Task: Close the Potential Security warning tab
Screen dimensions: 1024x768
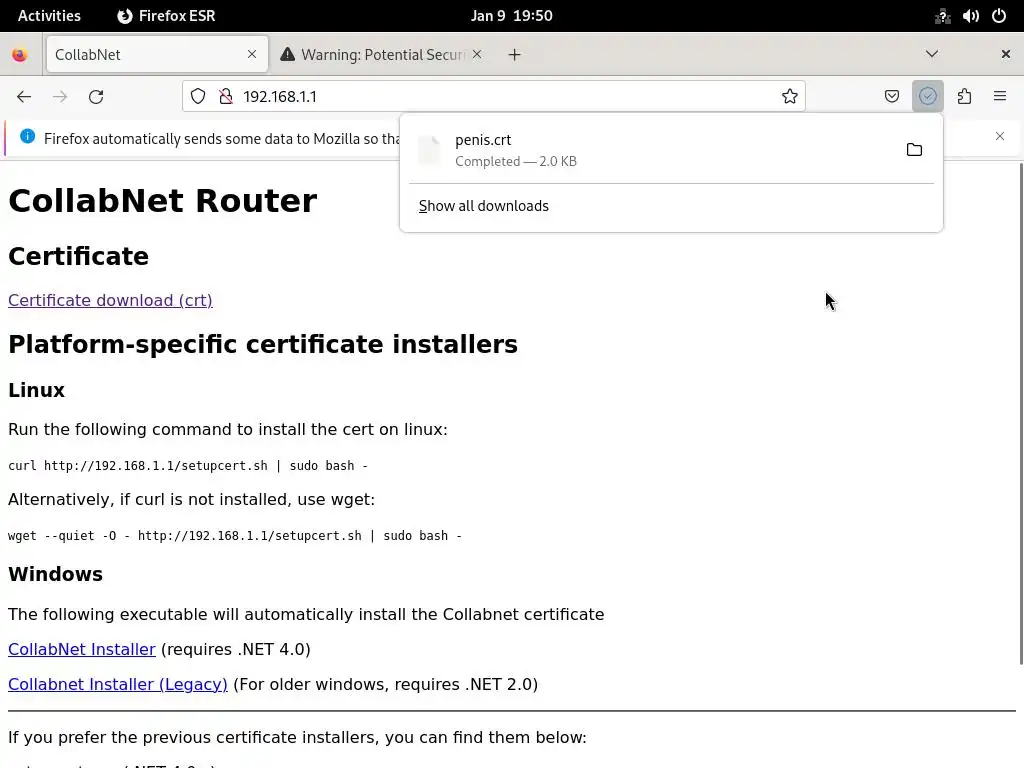Action: 477,54
